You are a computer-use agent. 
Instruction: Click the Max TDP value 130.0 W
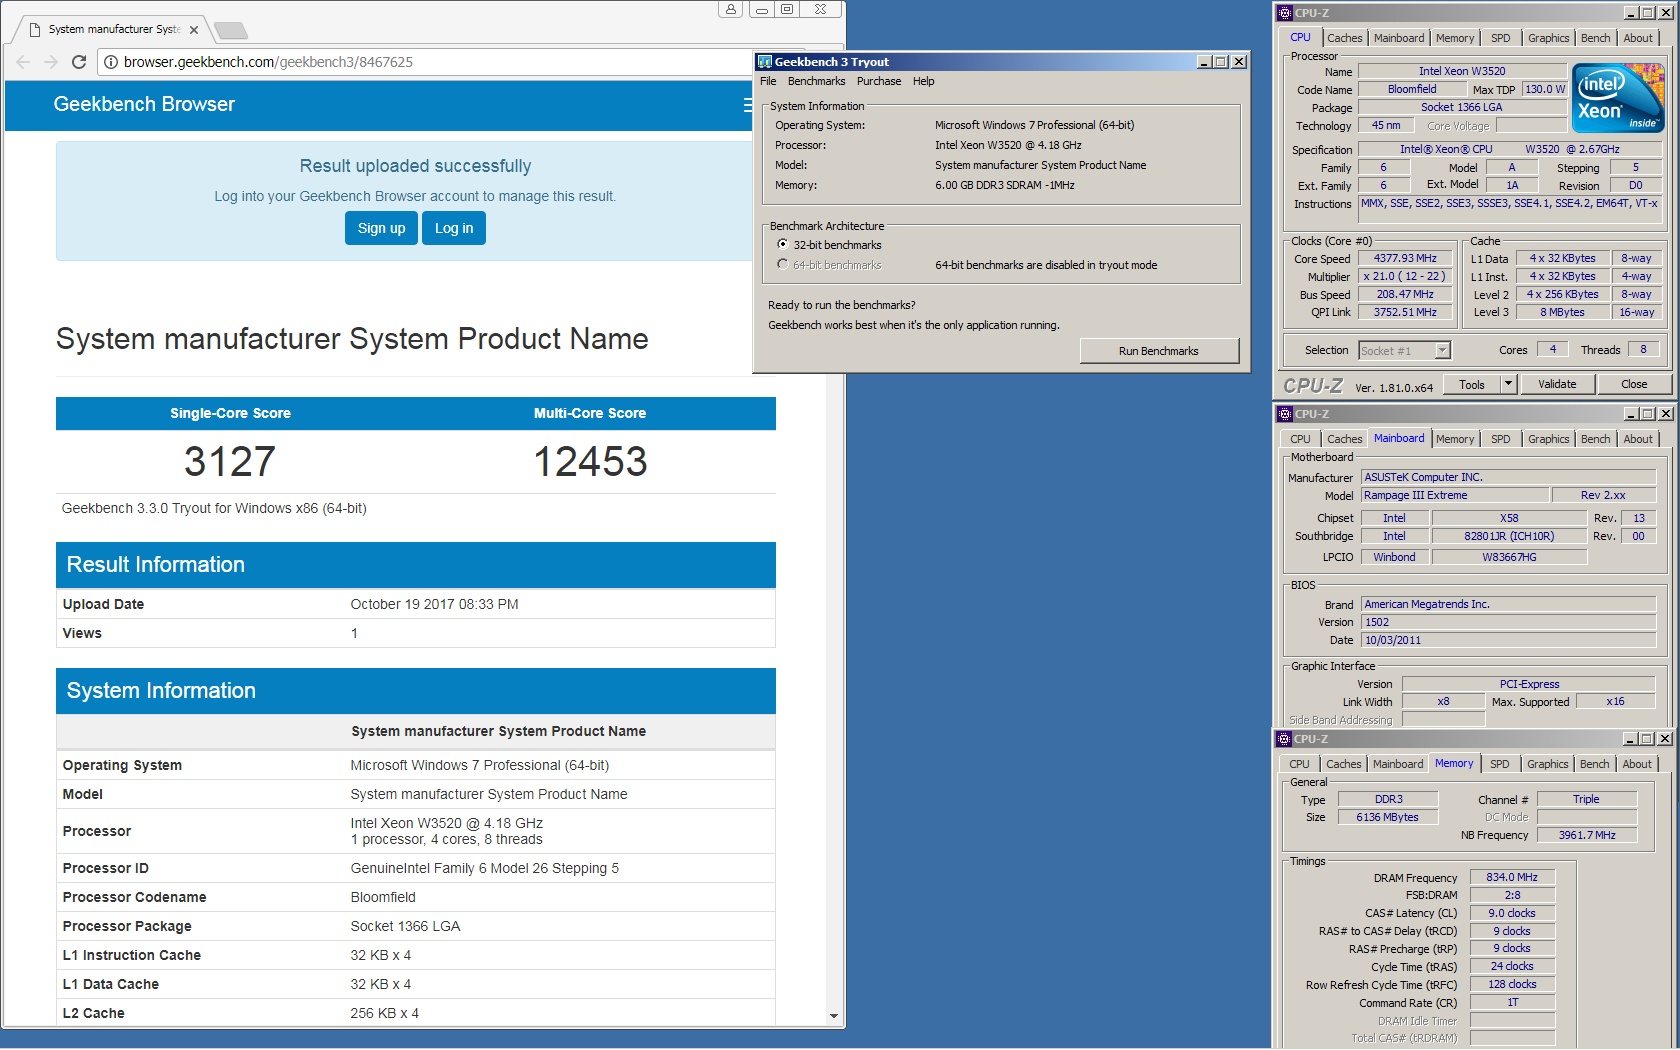[1545, 89]
